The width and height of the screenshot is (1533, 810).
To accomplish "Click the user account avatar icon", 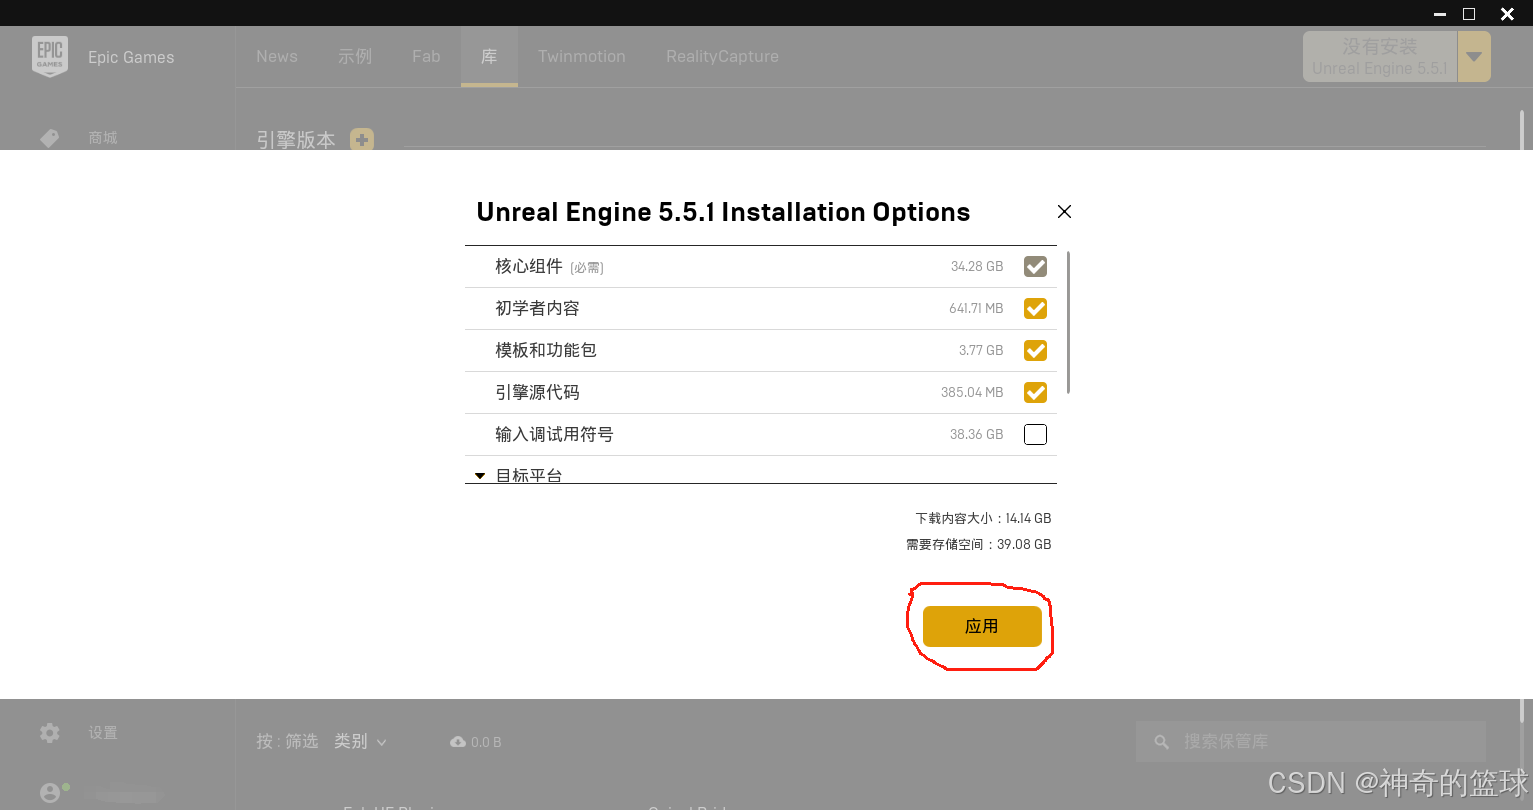I will [x=50, y=793].
